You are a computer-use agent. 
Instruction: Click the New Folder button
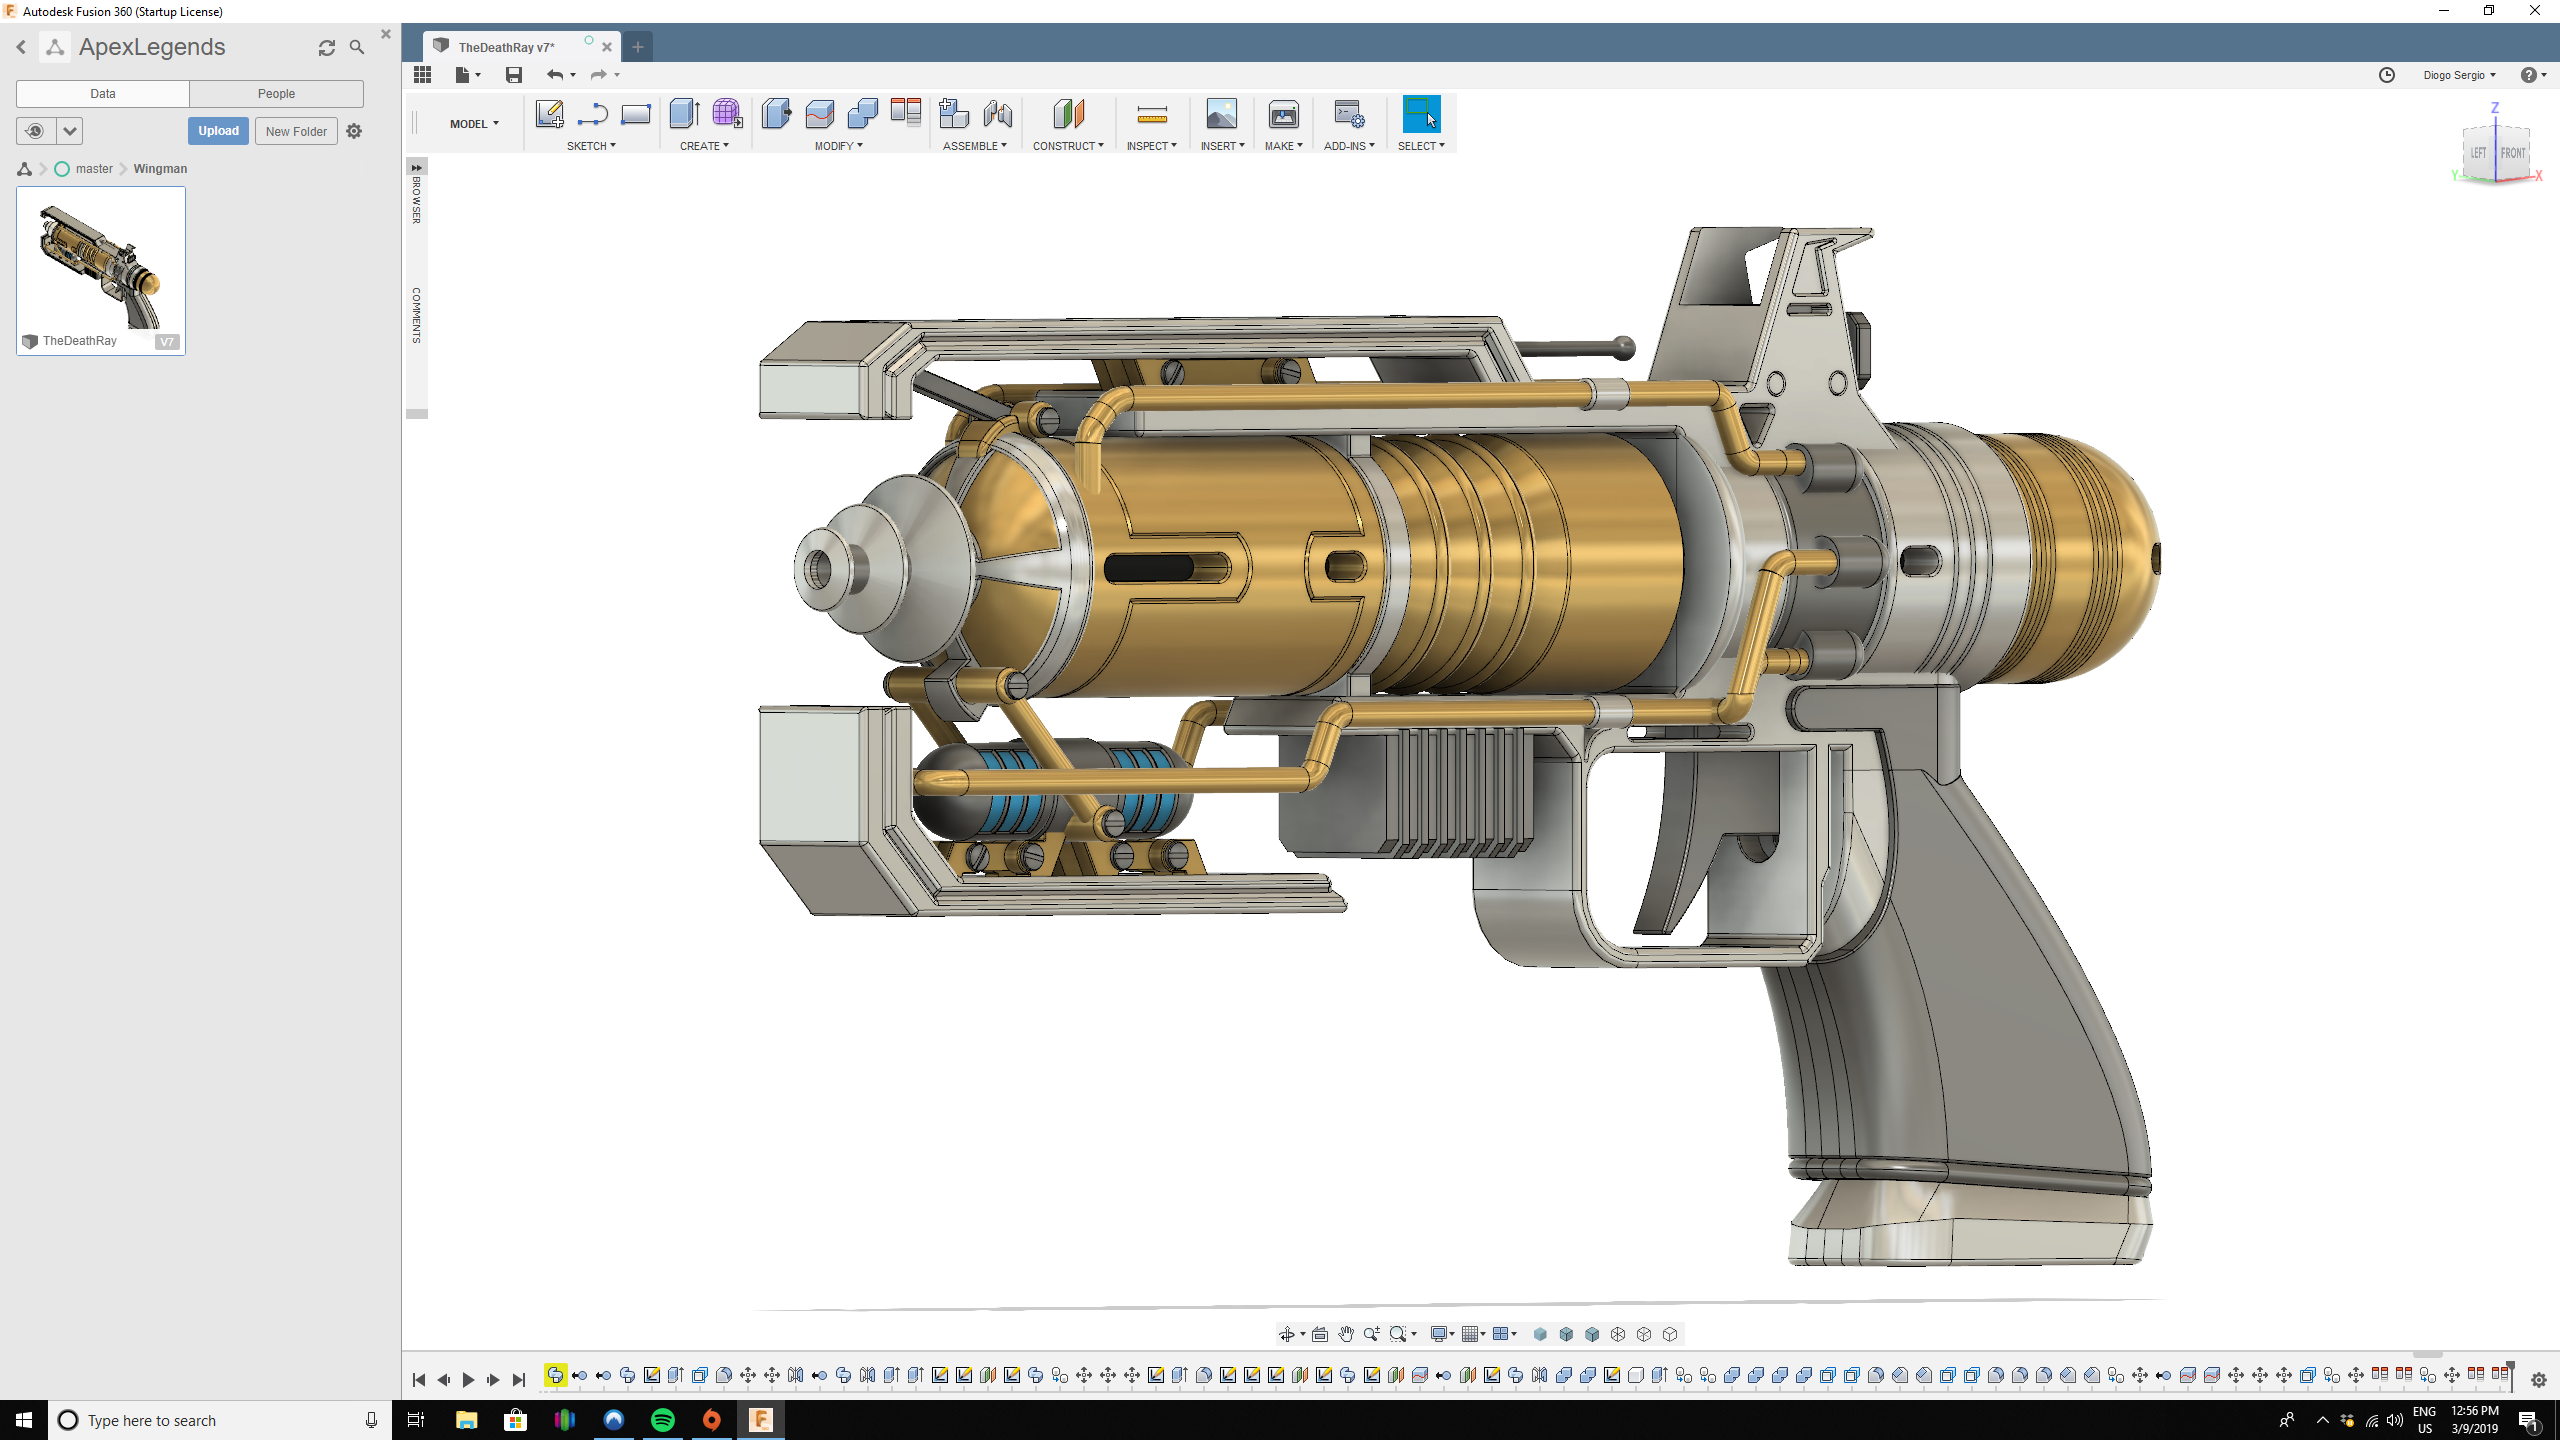tap(296, 131)
